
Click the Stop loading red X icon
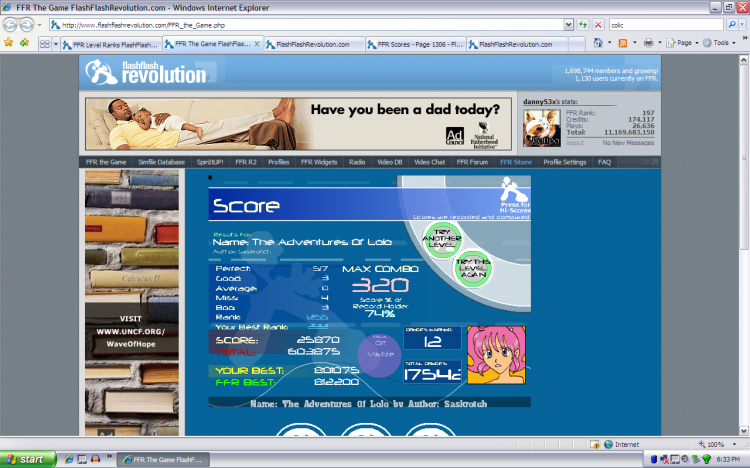point(598,25)
